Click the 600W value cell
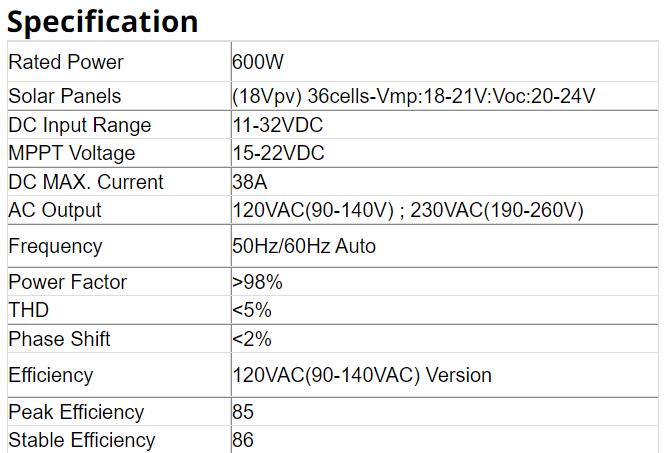Screen dimensions: 666x453 (x=258, y=62)
